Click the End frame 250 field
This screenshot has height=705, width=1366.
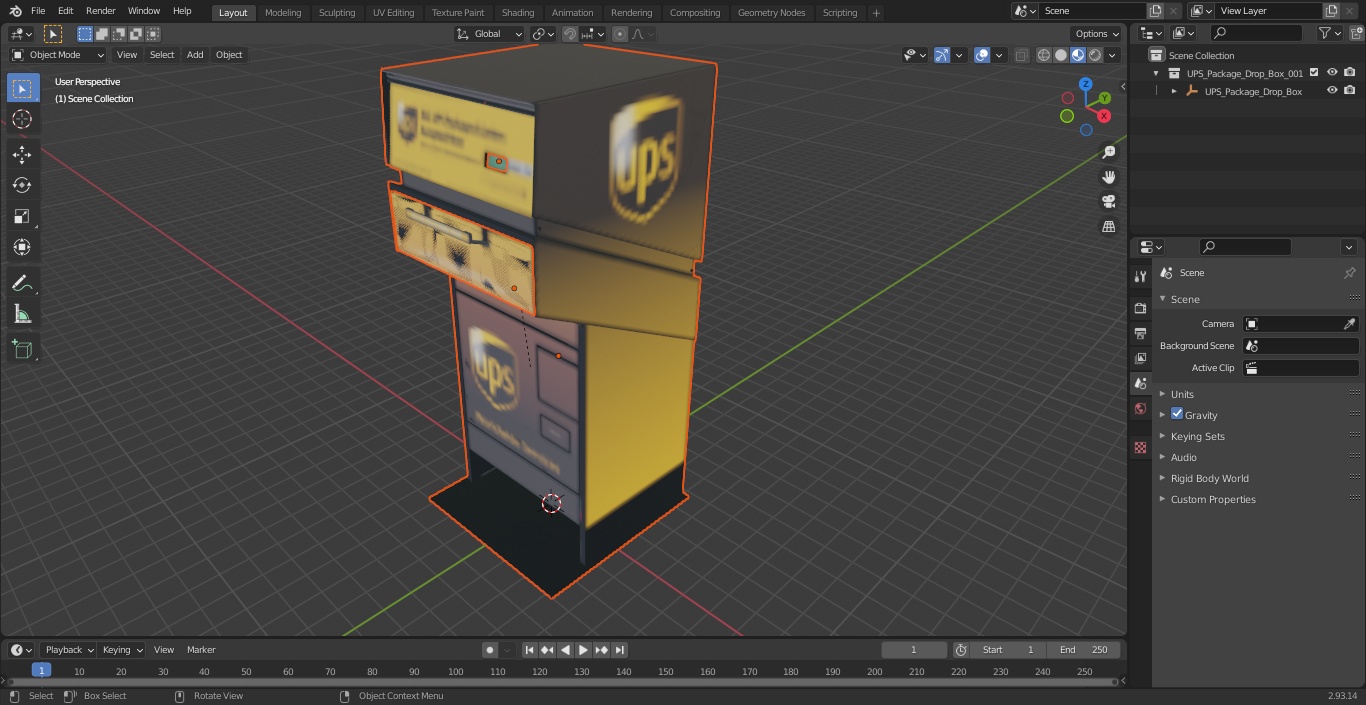click(x=1084, y=650)
